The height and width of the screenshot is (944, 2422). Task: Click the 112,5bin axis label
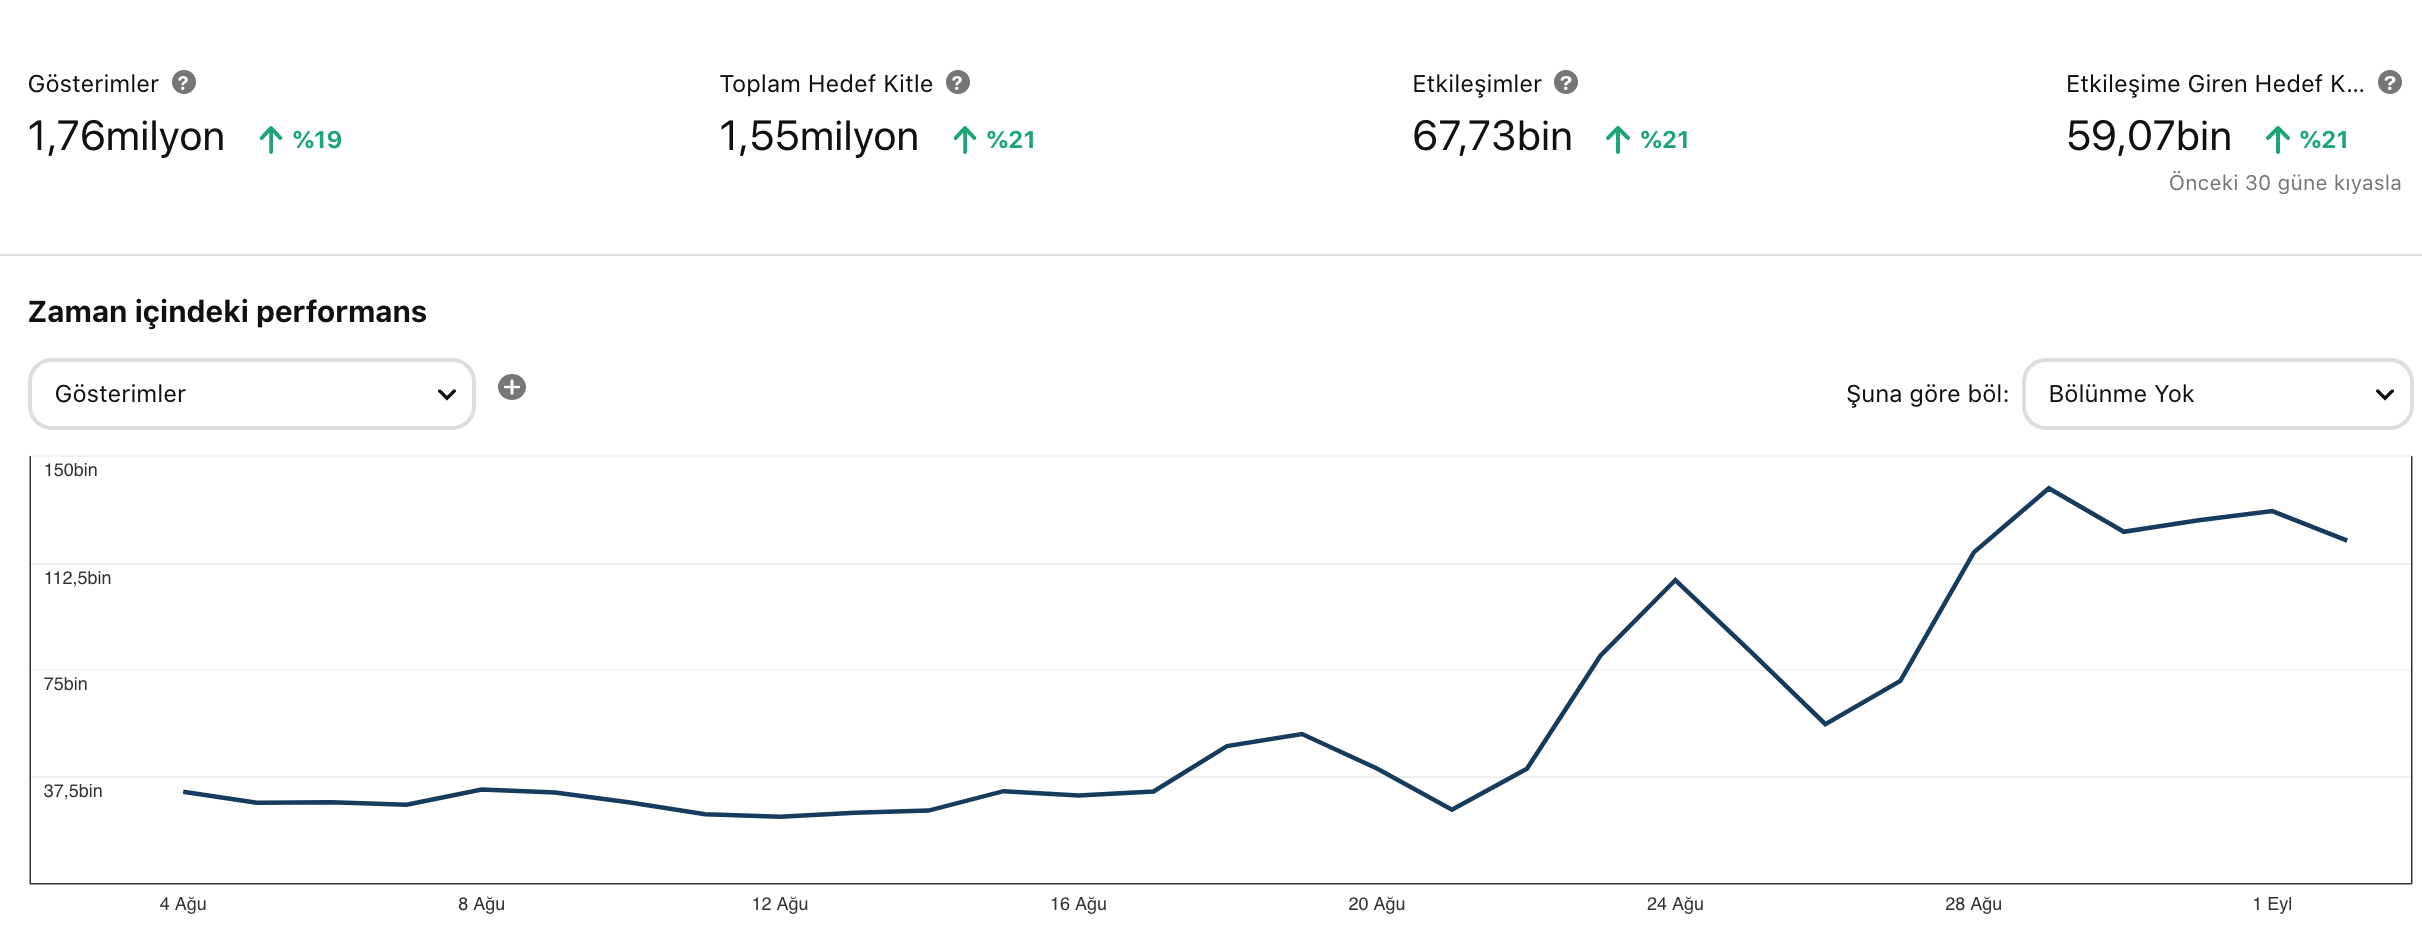(78, 578)
